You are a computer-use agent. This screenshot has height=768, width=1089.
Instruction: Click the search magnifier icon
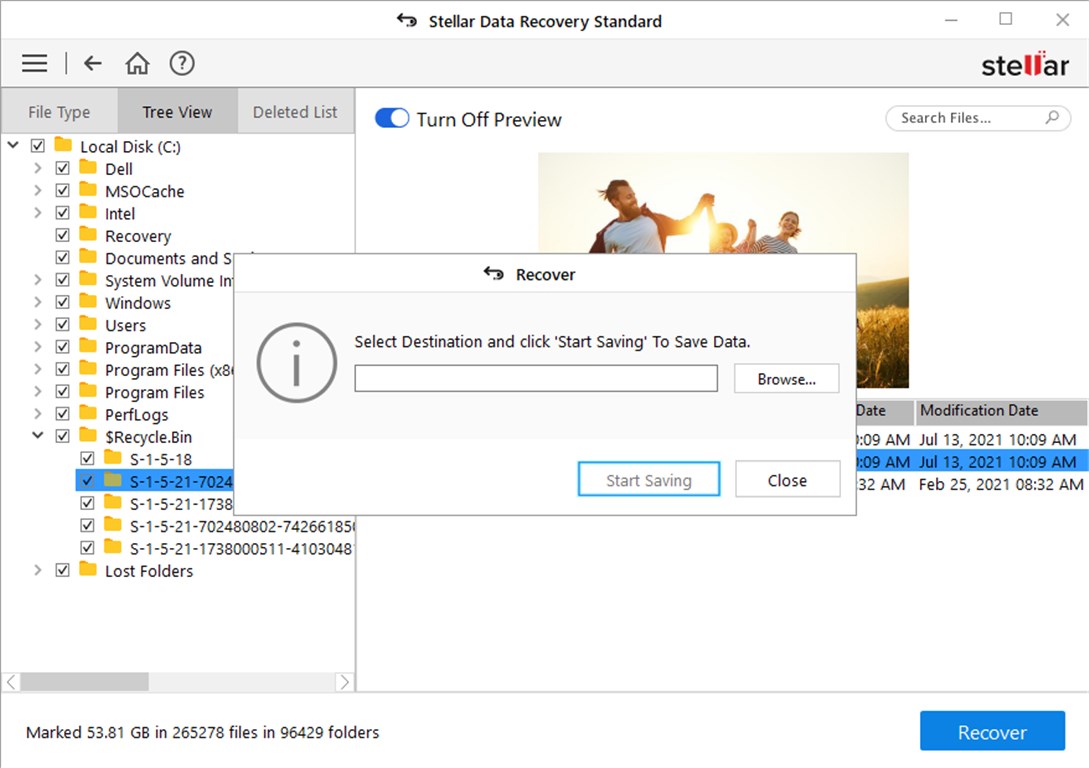(1052, 117)
